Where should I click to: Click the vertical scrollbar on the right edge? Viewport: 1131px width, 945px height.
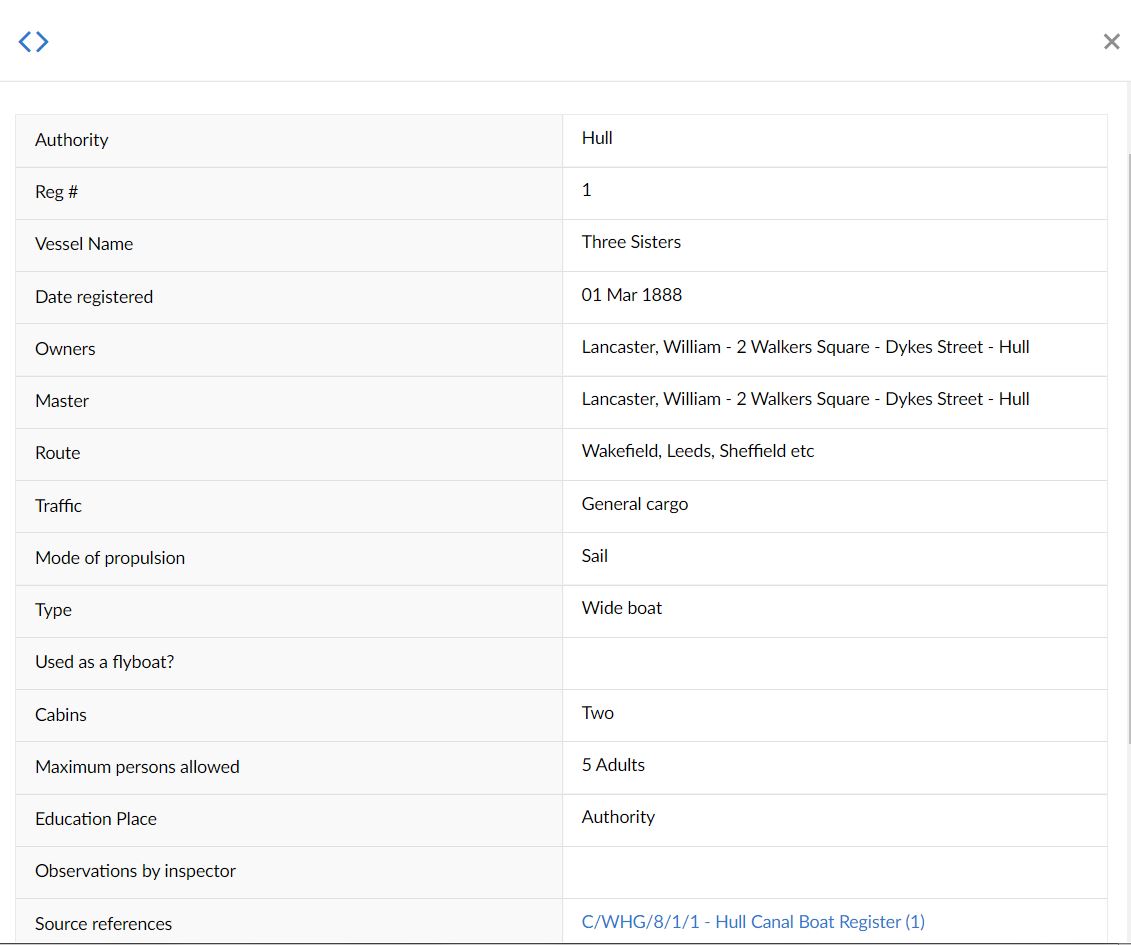(x=1129, y=500)
